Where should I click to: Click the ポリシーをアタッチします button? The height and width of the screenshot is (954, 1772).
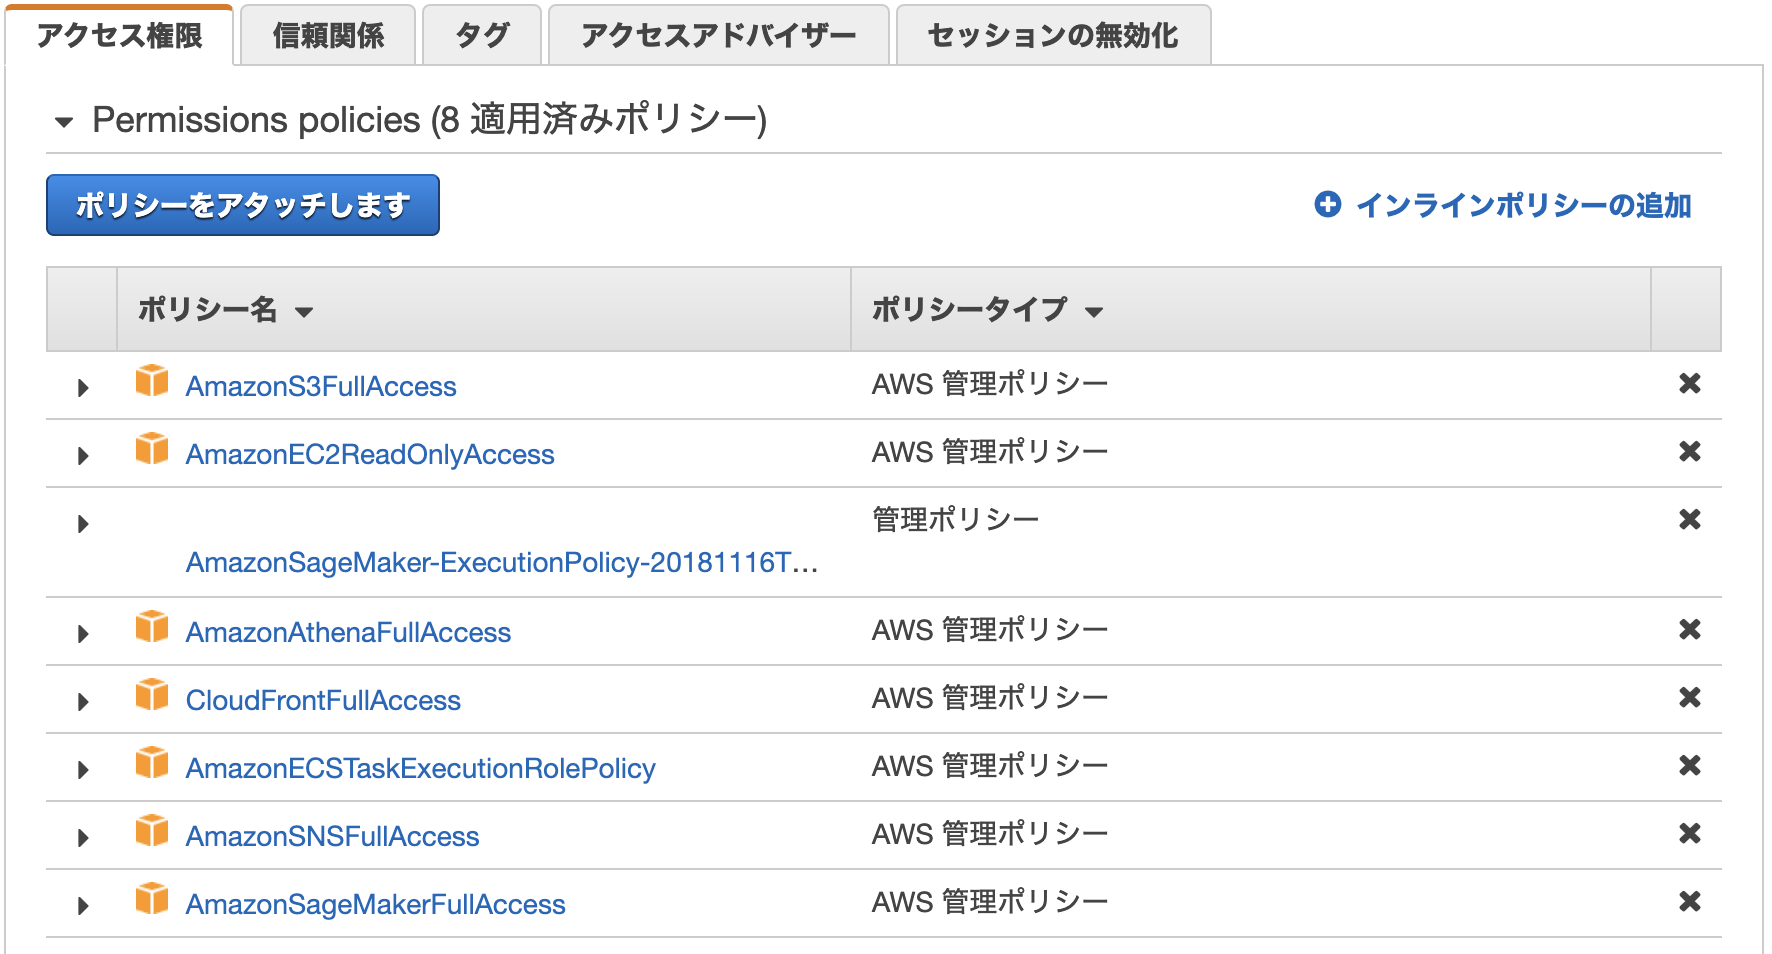pos(243,205)
